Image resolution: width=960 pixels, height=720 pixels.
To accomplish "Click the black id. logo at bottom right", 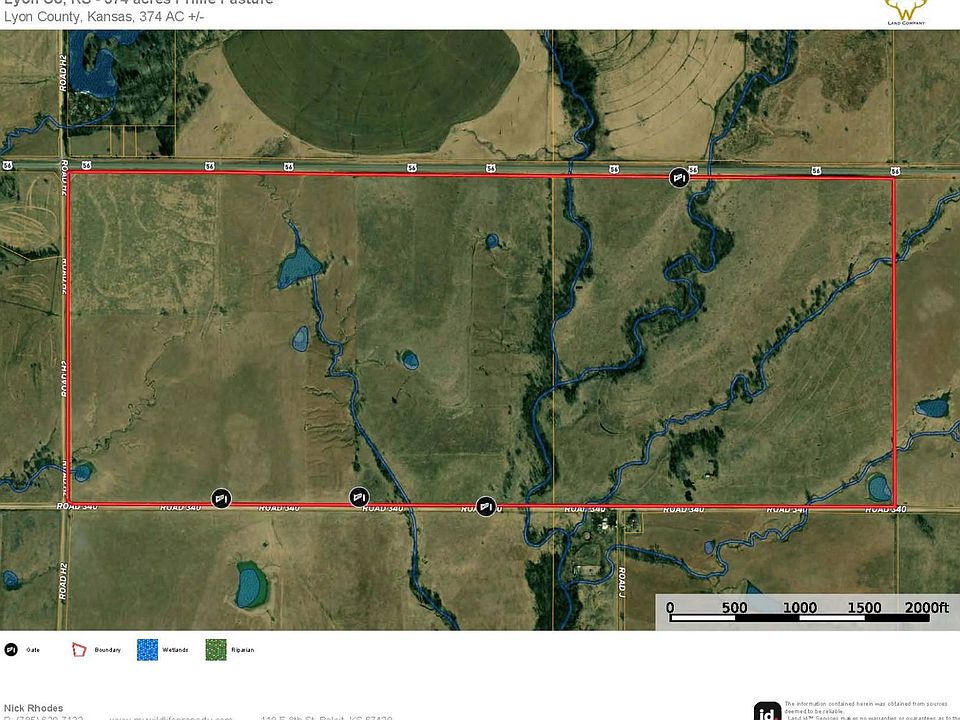I will tap(766, 710).
